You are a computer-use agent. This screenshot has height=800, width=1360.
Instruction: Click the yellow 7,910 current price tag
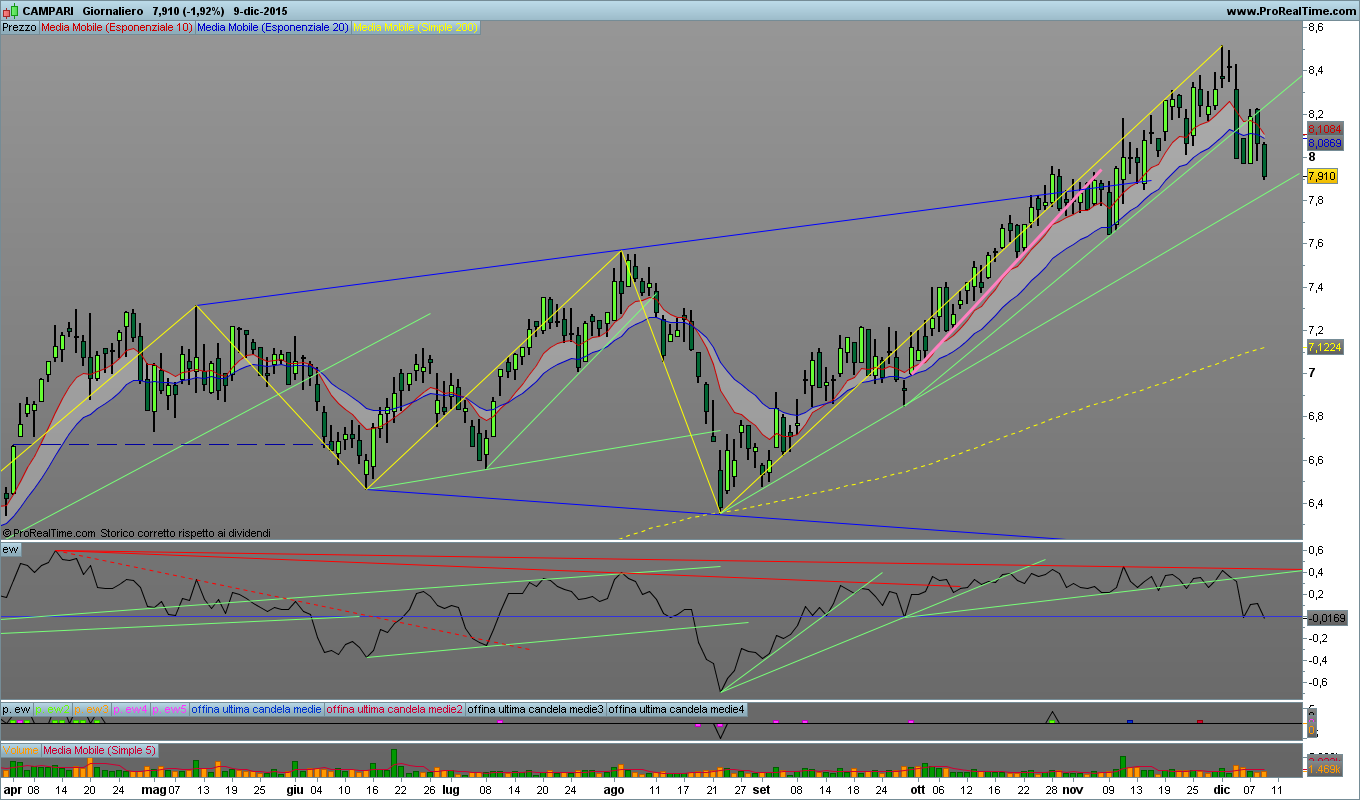(x=1322, y=177)
